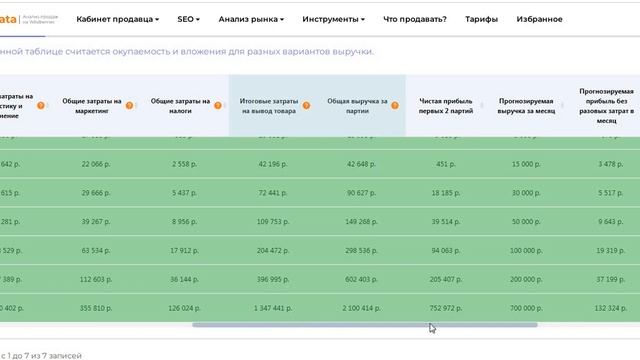640x360 pixels.
Task: Select cell 90 627 р. revenue
Action: (361, 193)
